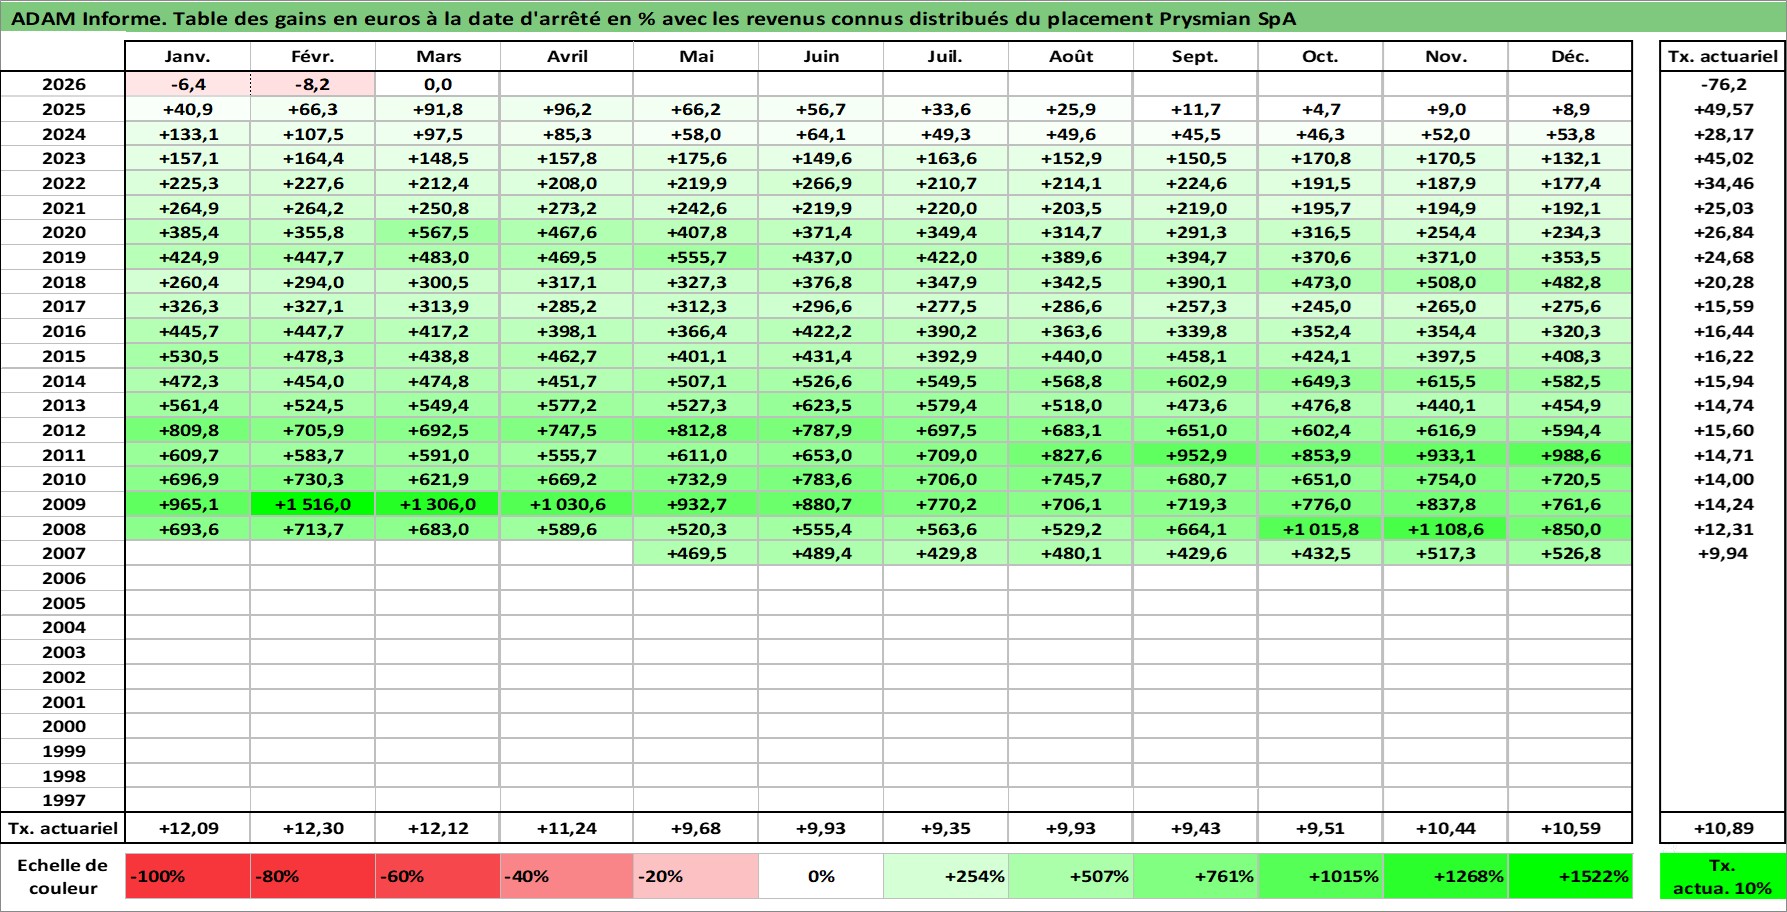
Task: Select the 1997 row label
Action: point(63,800)
